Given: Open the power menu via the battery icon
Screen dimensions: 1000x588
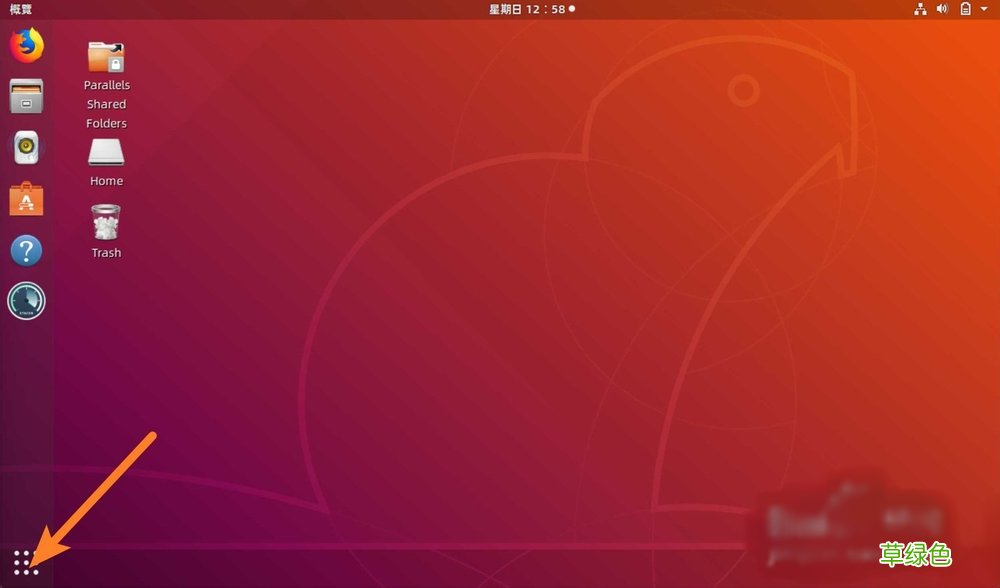Looking at the screenshot, I should [964, 9].
